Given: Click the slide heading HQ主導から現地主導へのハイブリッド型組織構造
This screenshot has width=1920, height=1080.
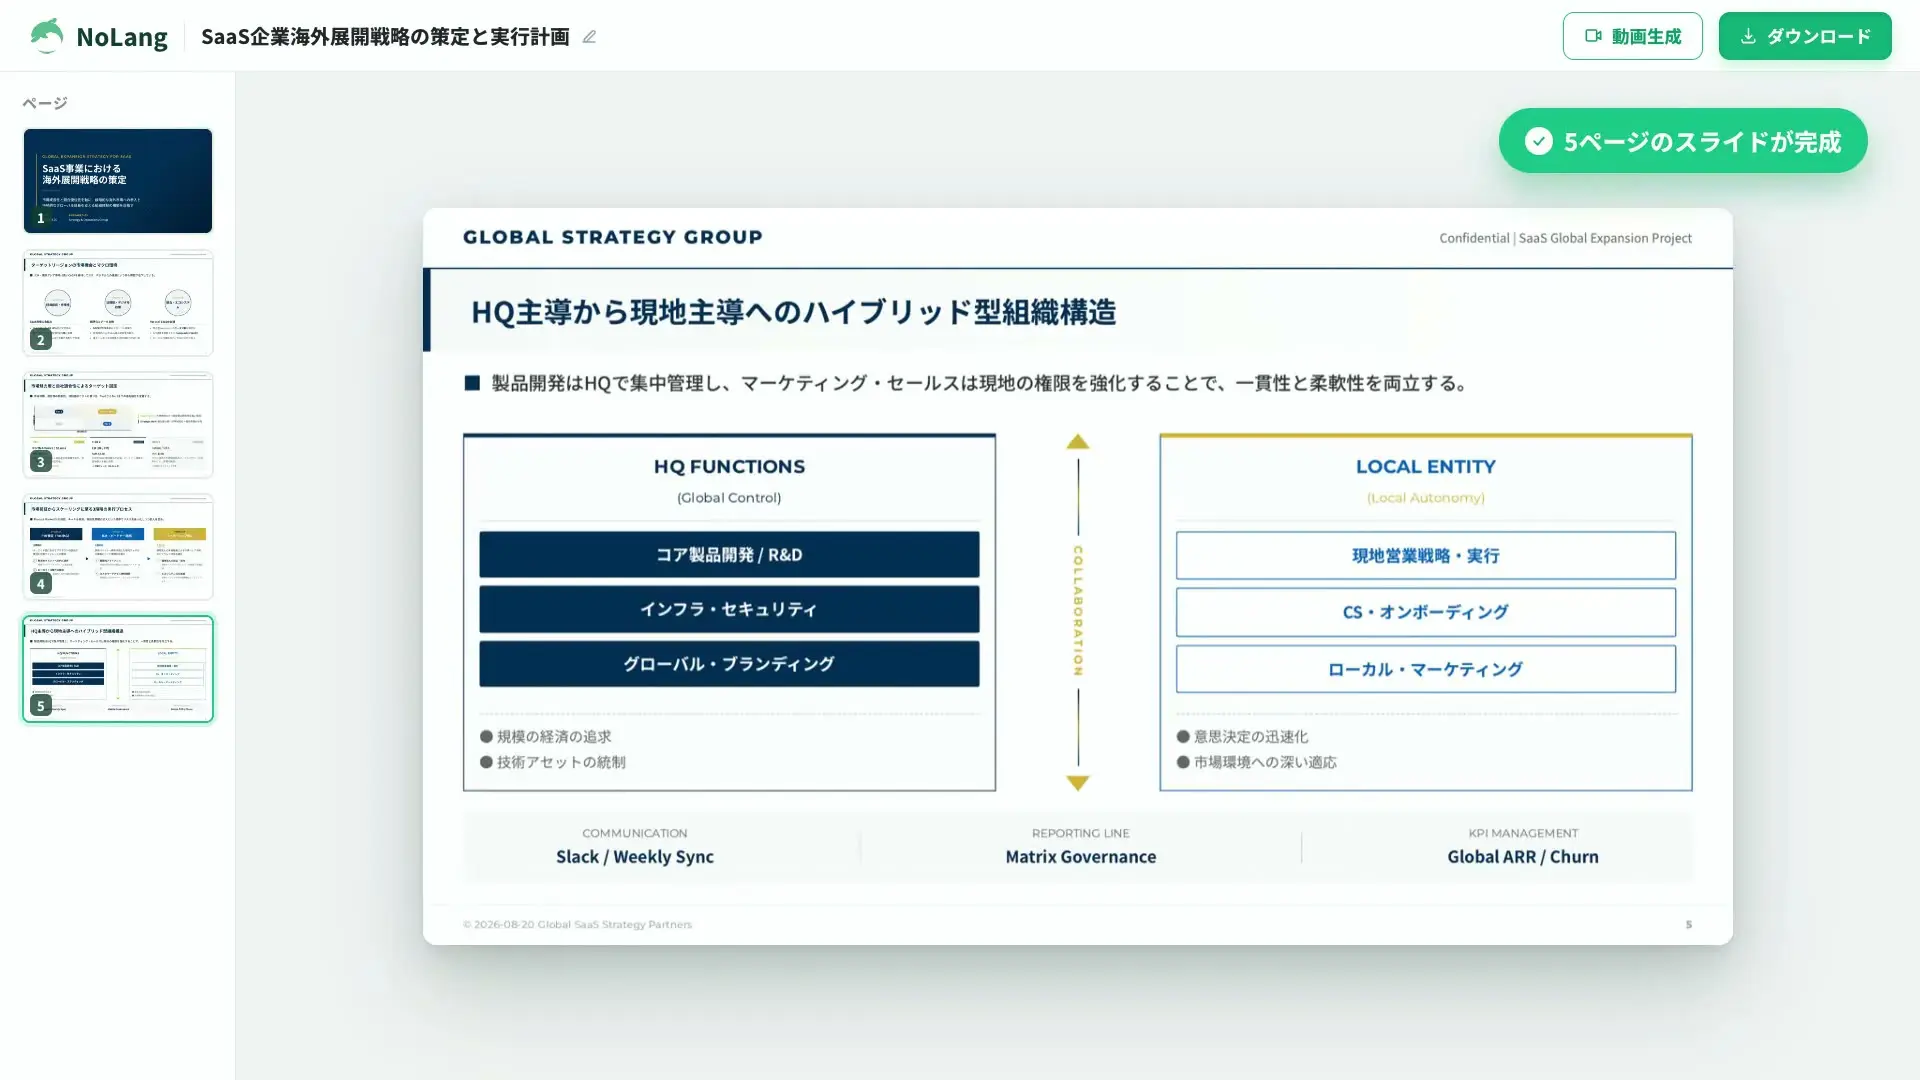Looking at the screenshot, I should tap(793, 312).
